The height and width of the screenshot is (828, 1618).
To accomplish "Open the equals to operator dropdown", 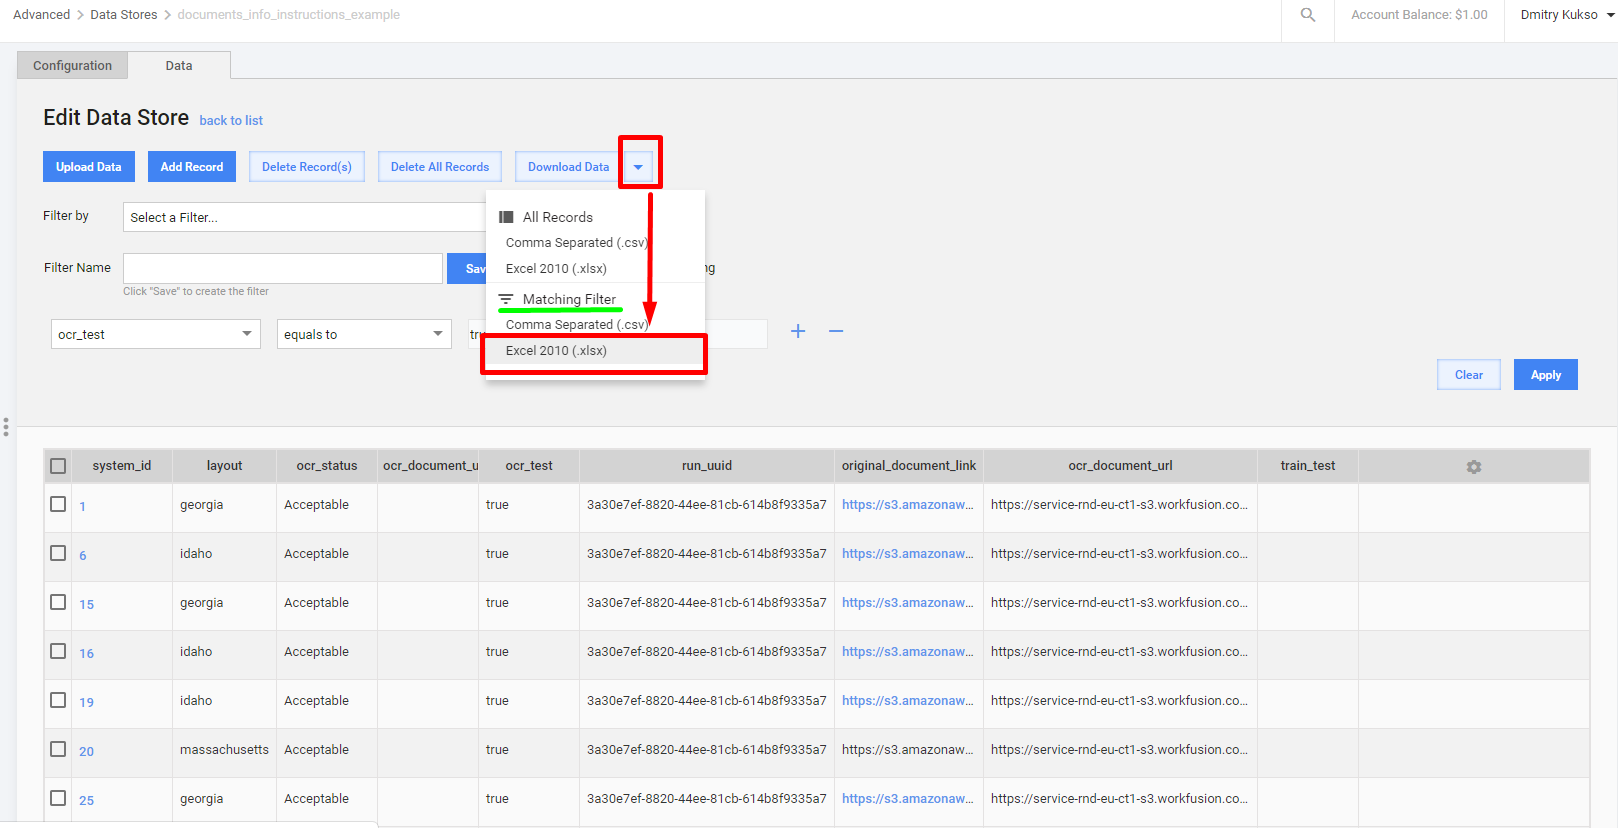I will [x=364, y=334].
